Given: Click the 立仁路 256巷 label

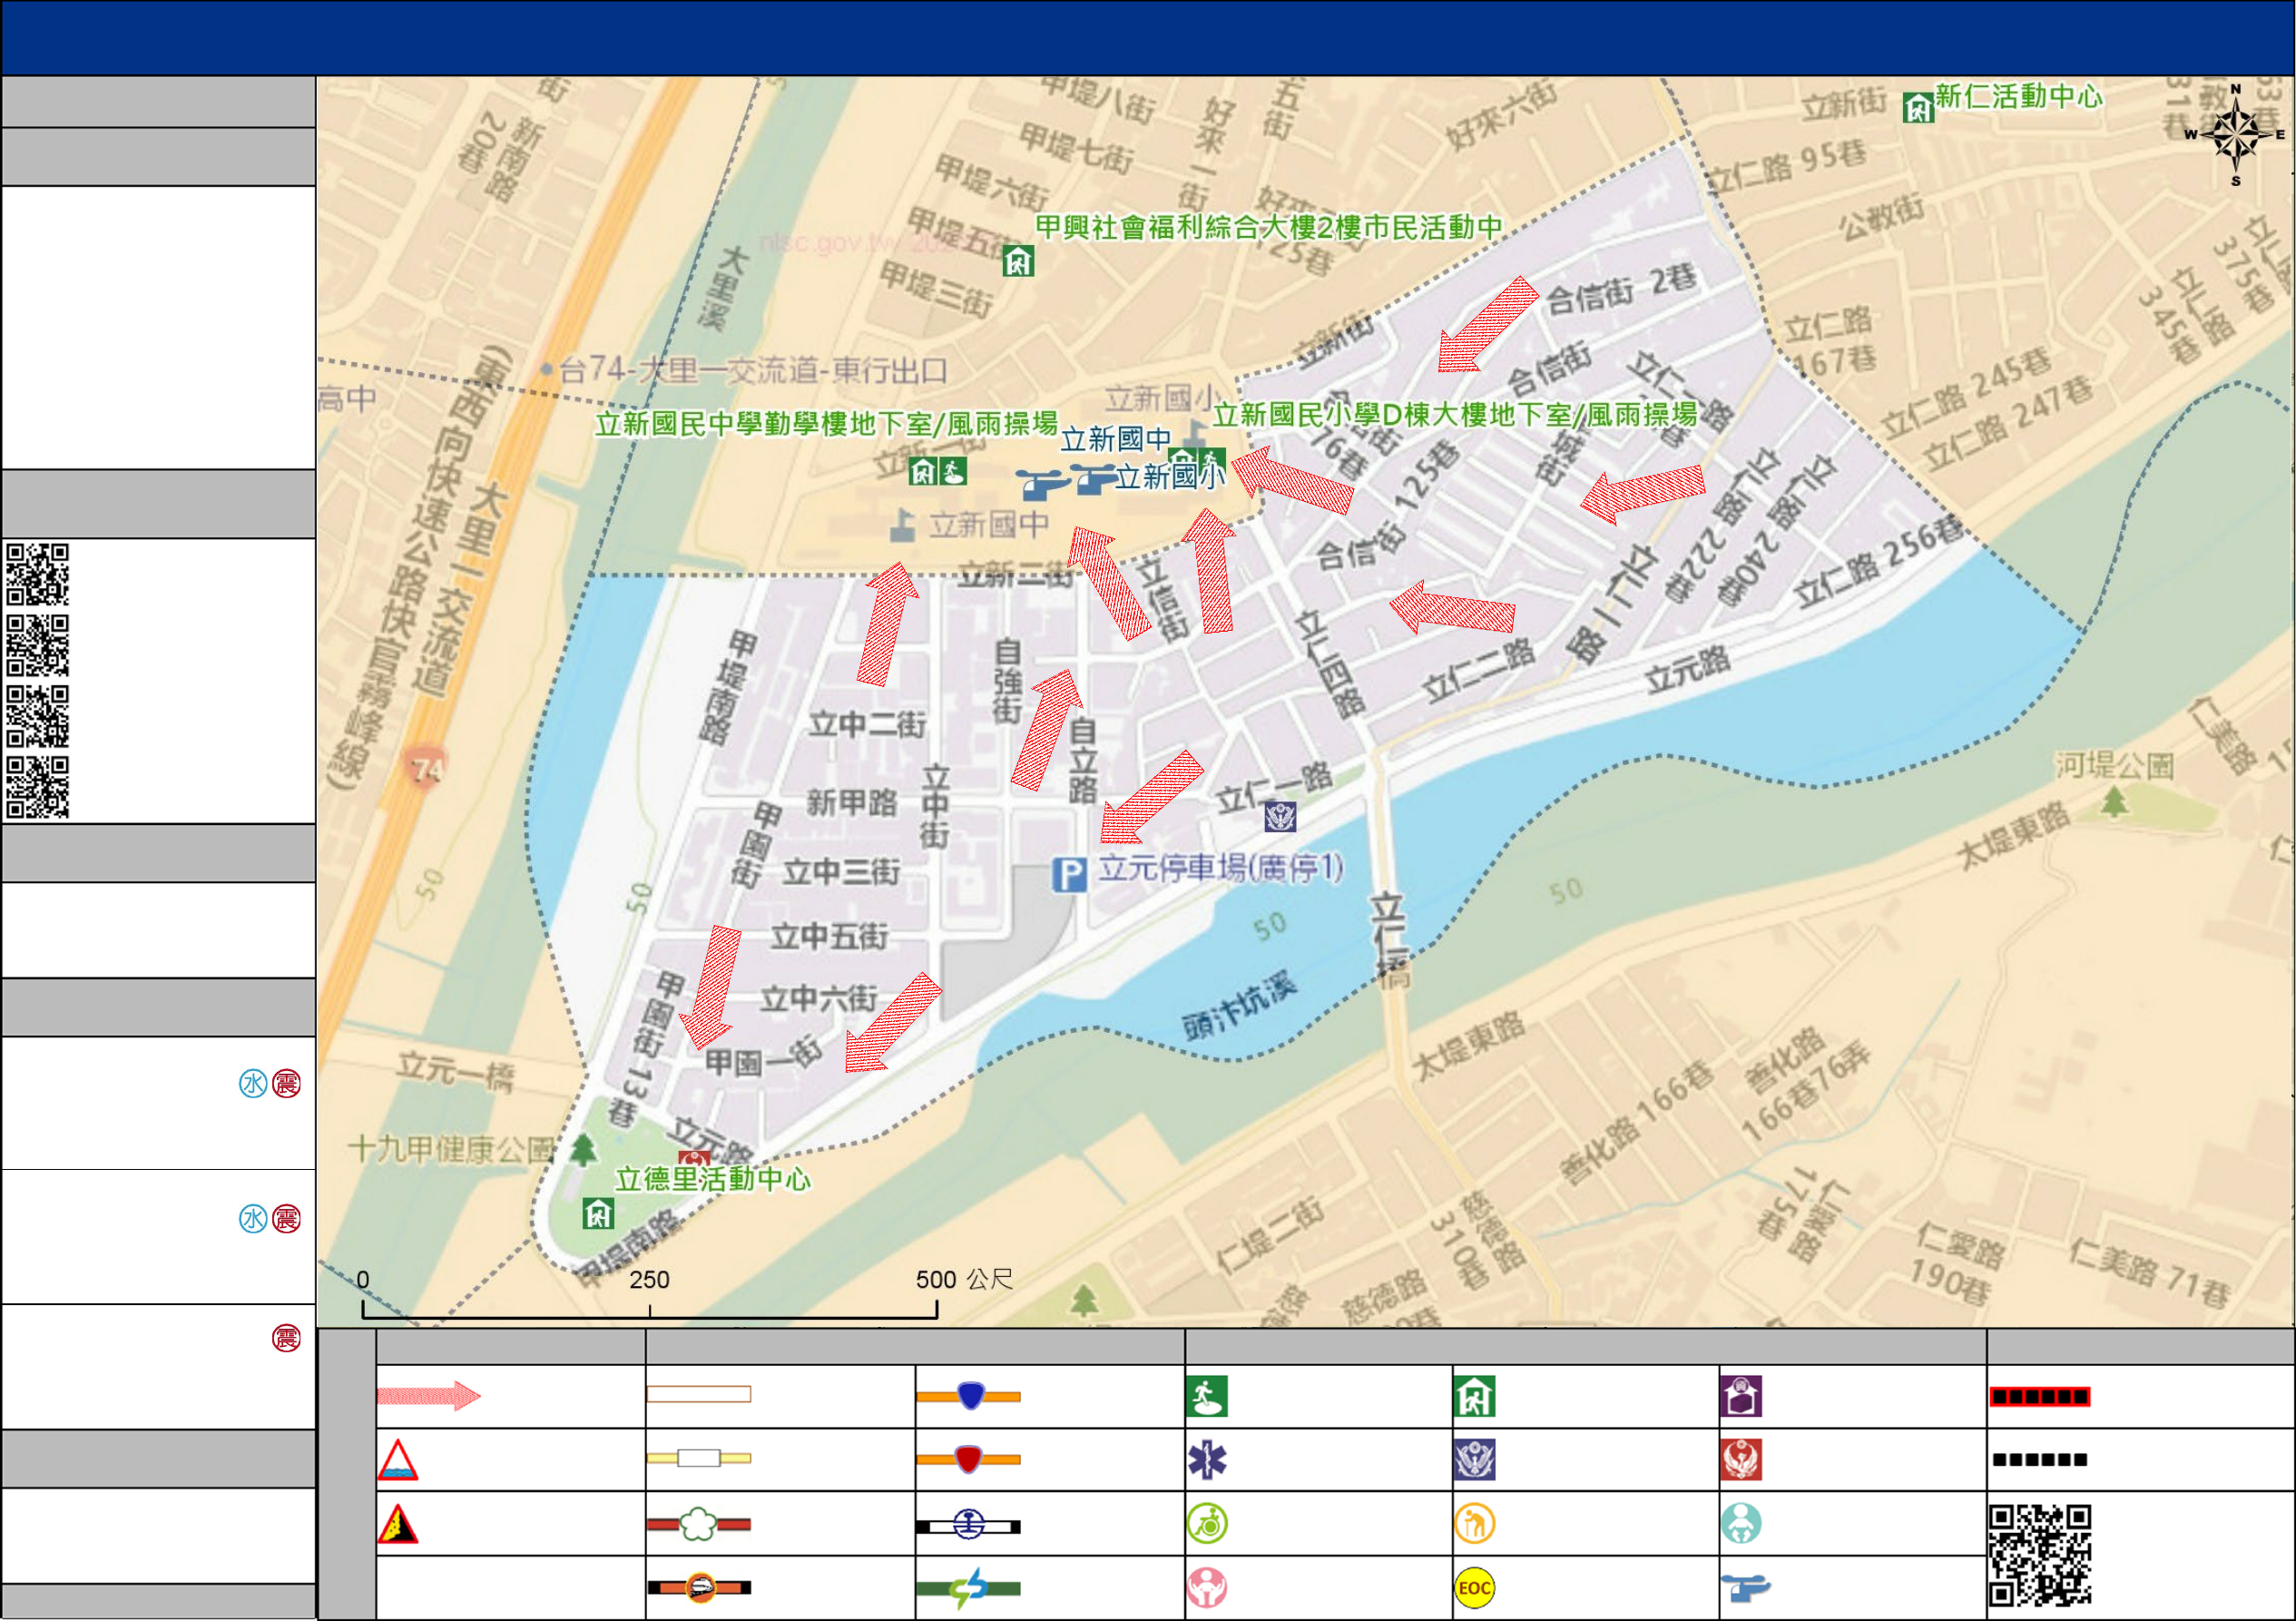Looking at the screenshot, I should point(1880,561).
